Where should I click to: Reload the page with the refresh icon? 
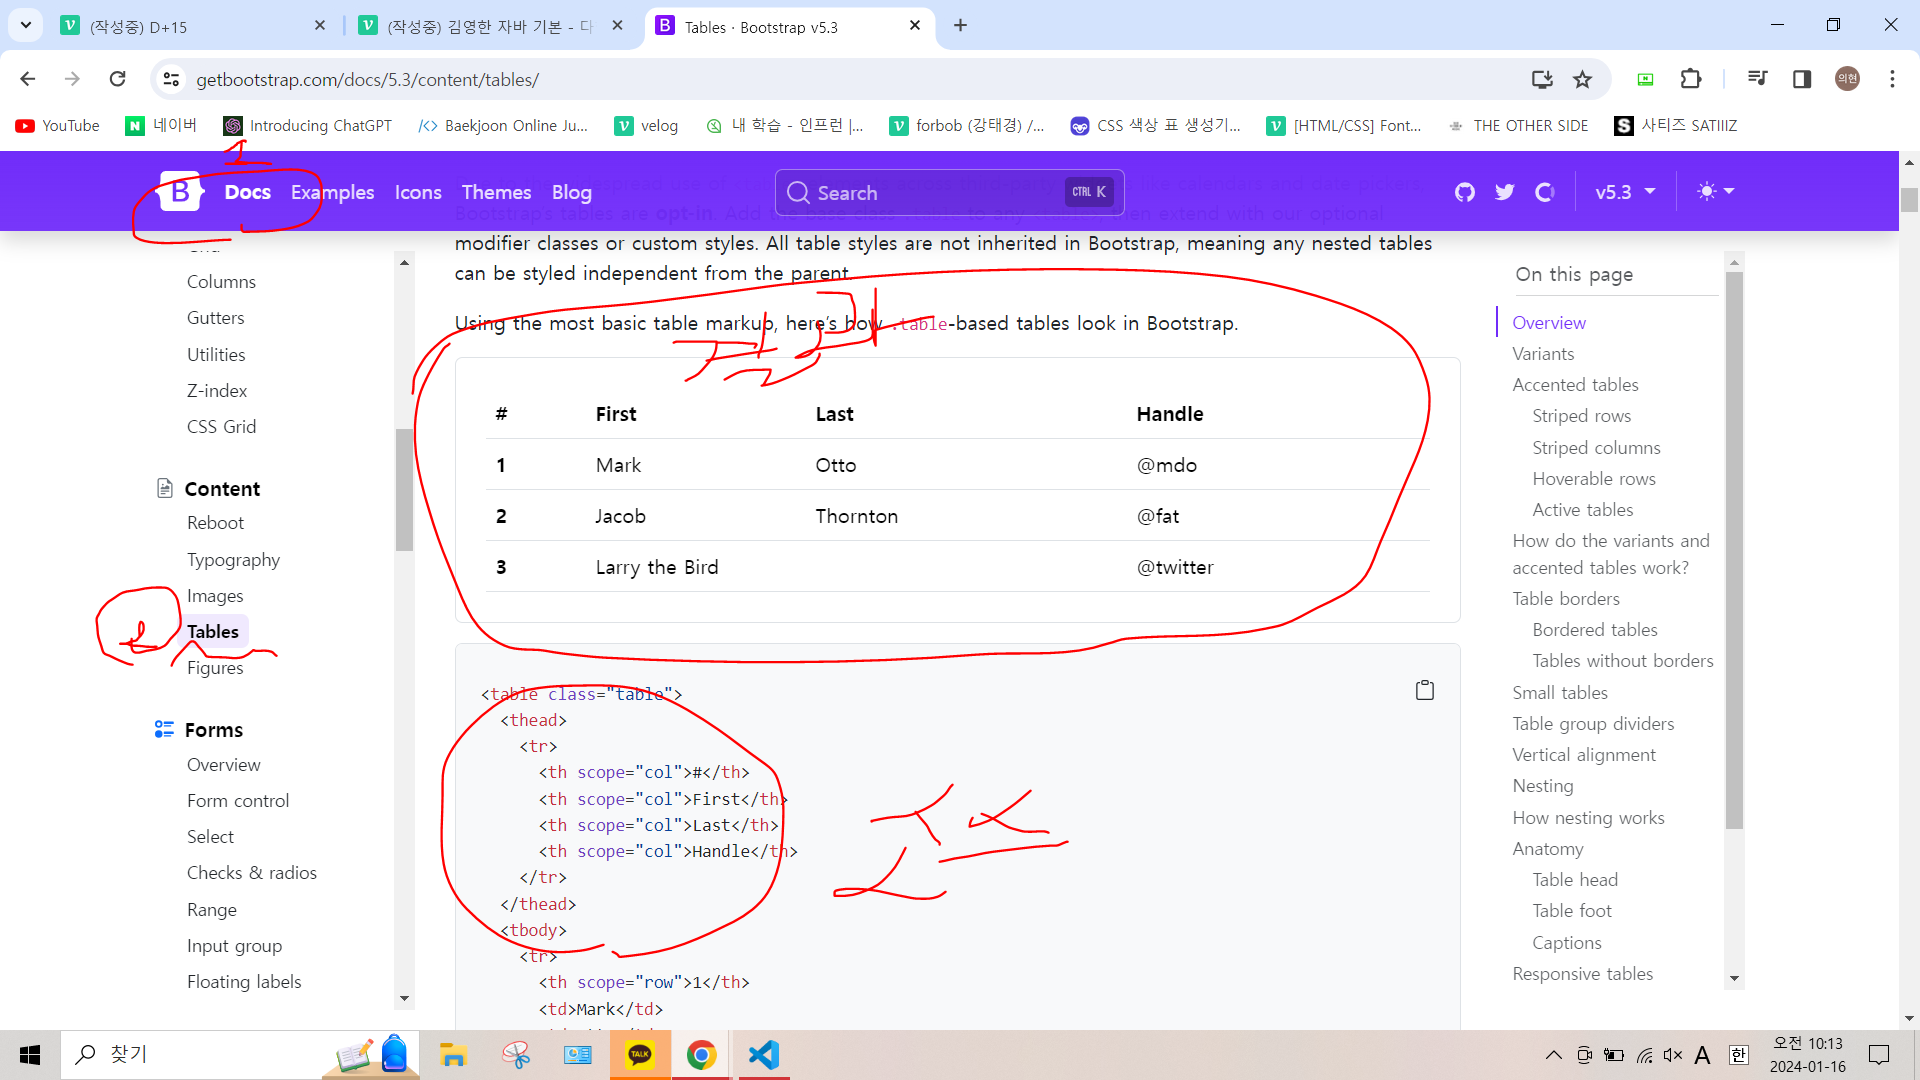point(118,79)
